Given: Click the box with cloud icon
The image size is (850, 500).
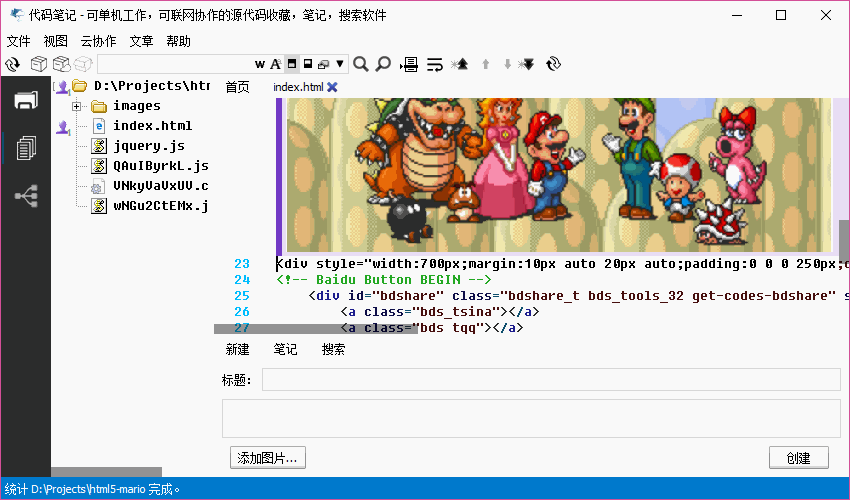Looking at the screenshot, I should (x=61, y=64).
